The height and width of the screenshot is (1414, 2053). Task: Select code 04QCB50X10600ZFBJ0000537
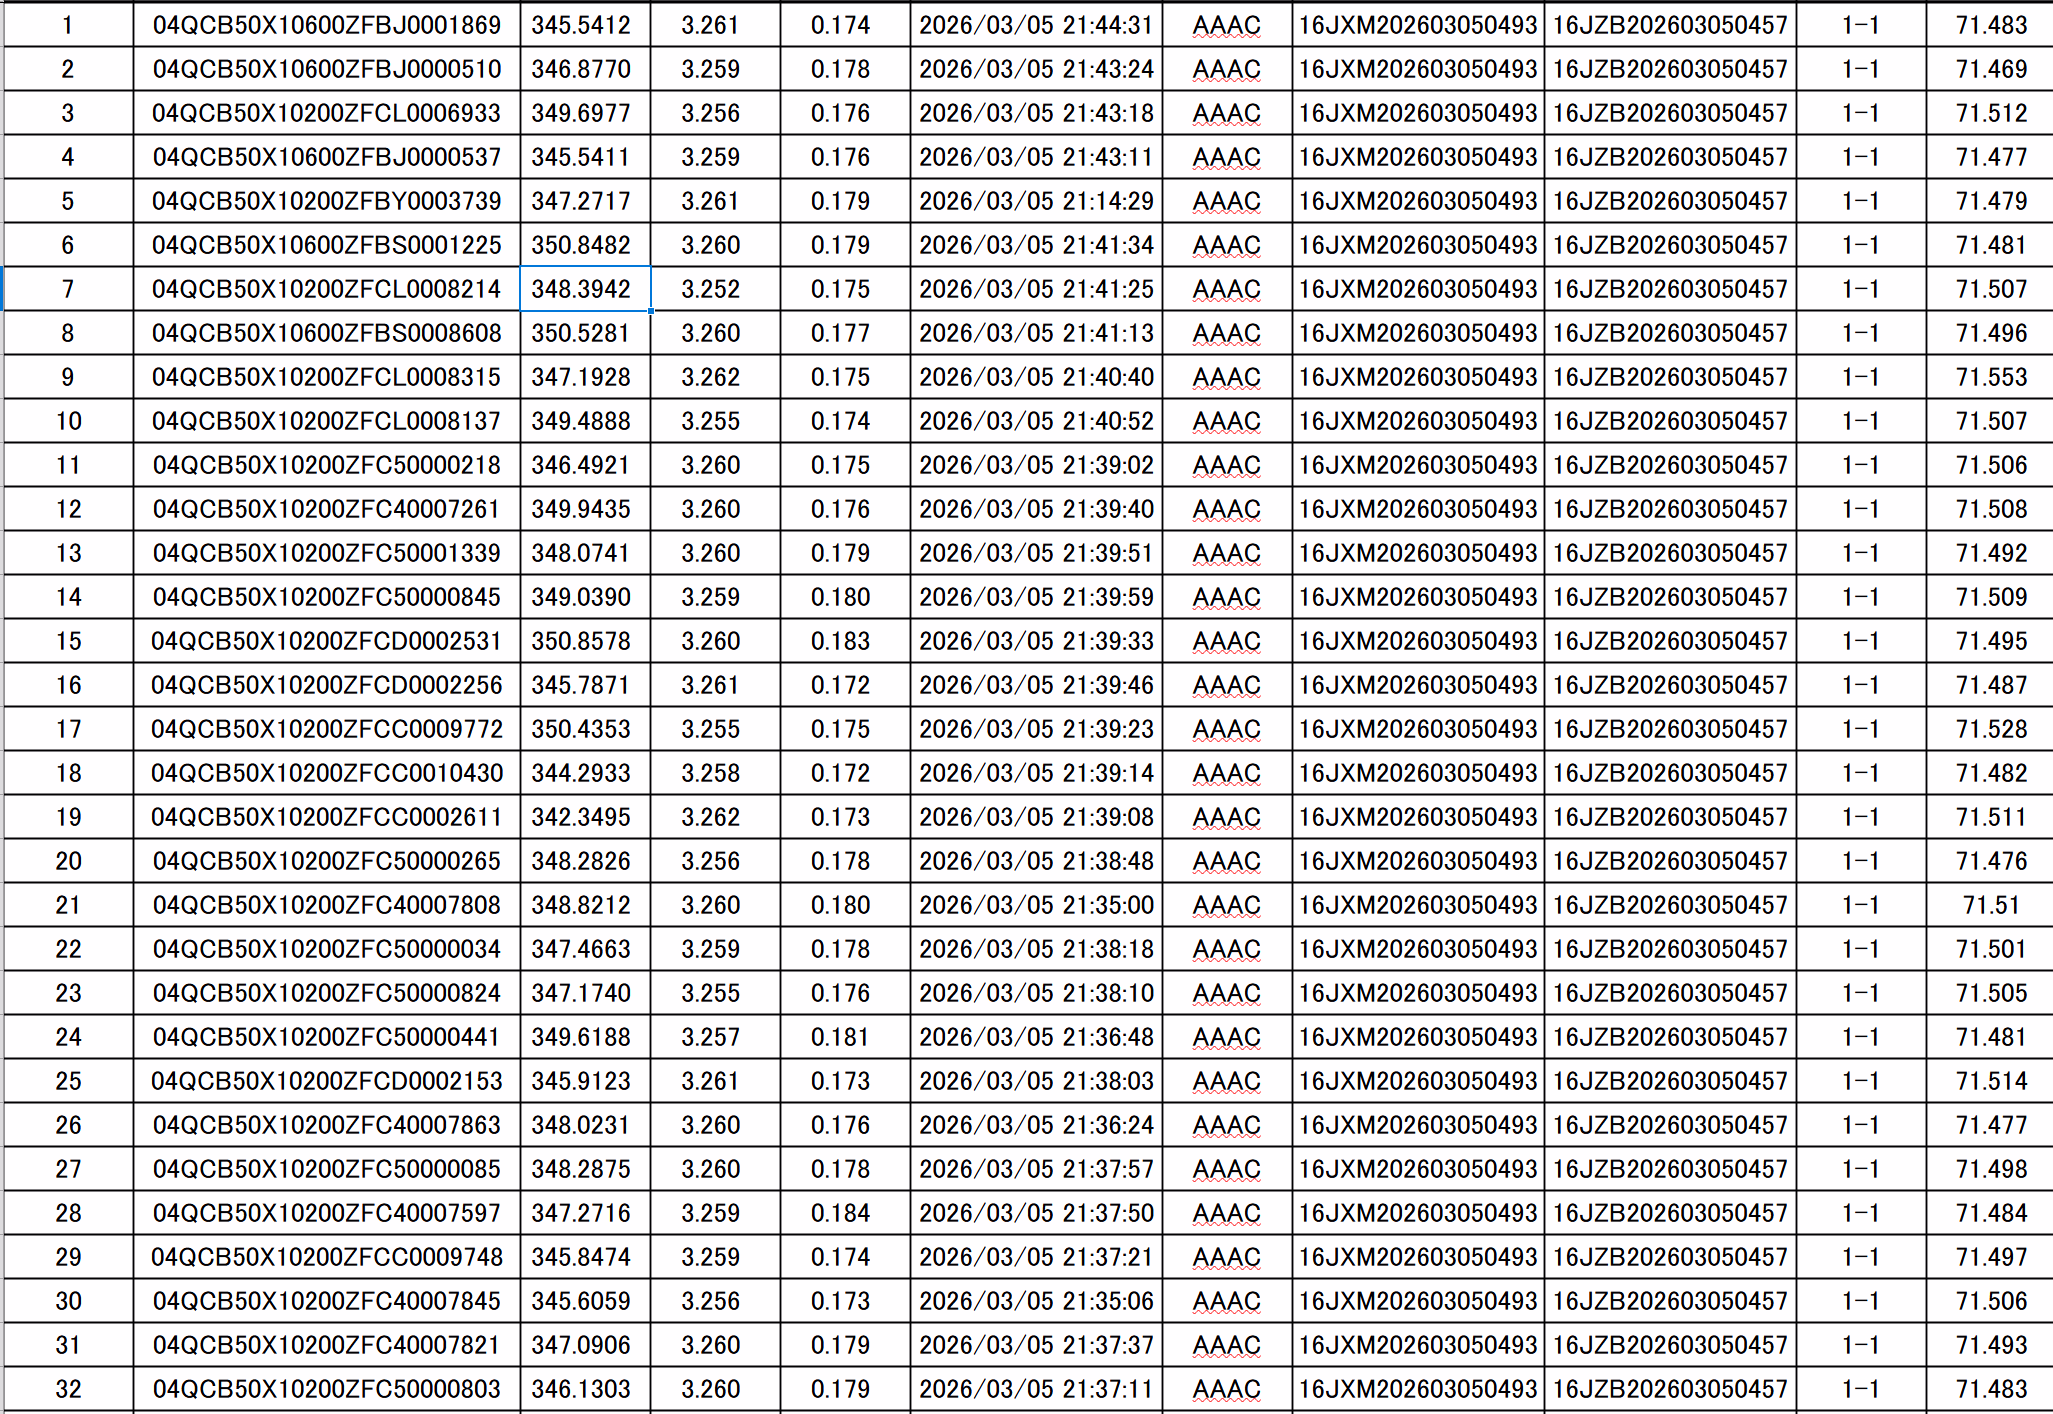pos(327,157)
